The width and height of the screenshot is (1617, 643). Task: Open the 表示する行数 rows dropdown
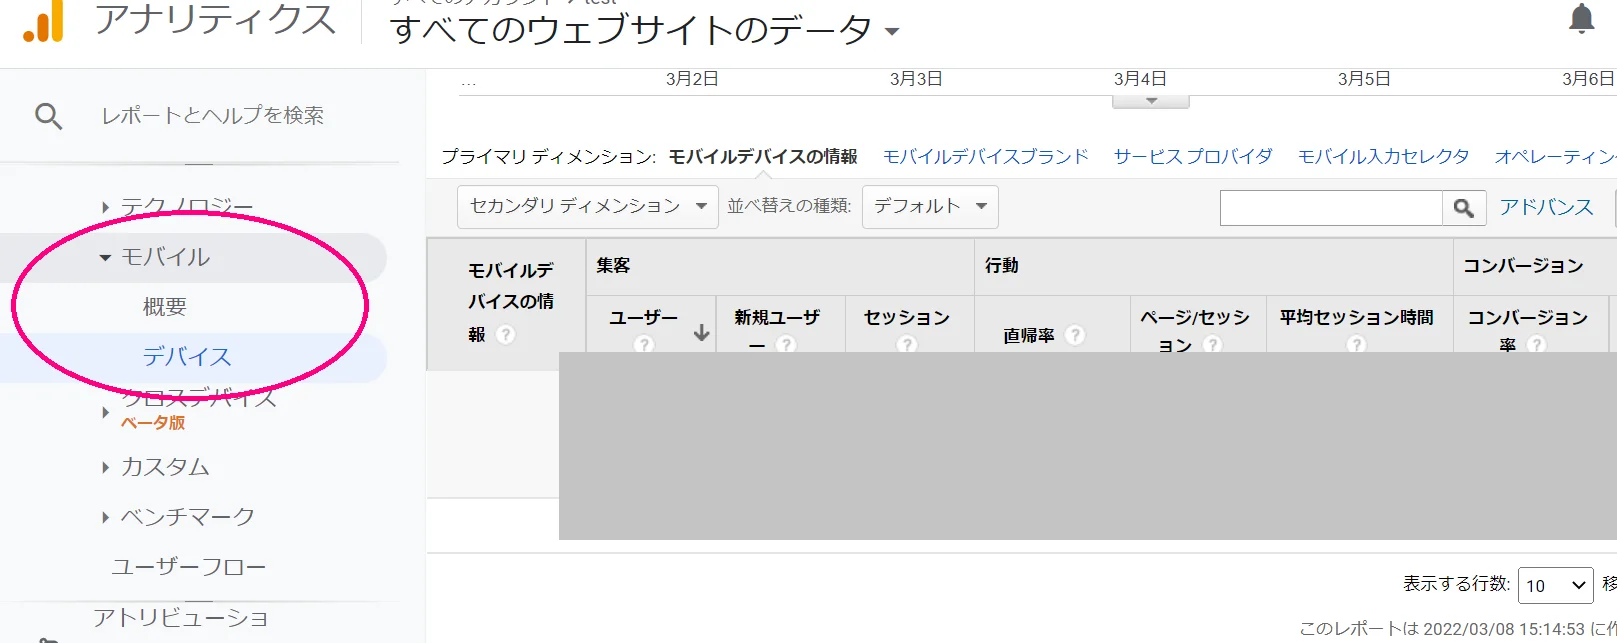[x=1555, y=585]
